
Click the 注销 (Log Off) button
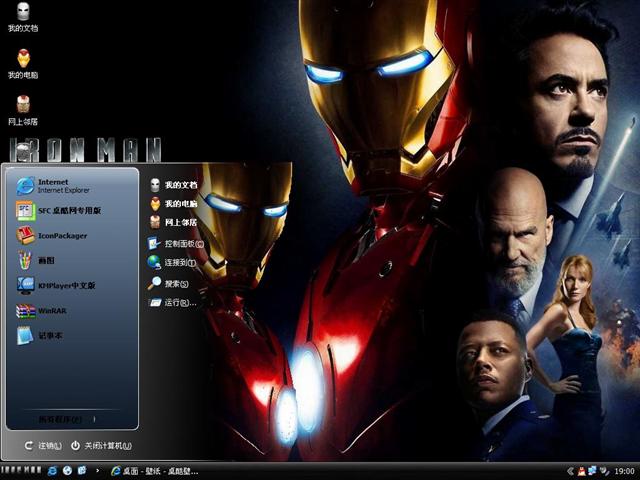[43, 445]
